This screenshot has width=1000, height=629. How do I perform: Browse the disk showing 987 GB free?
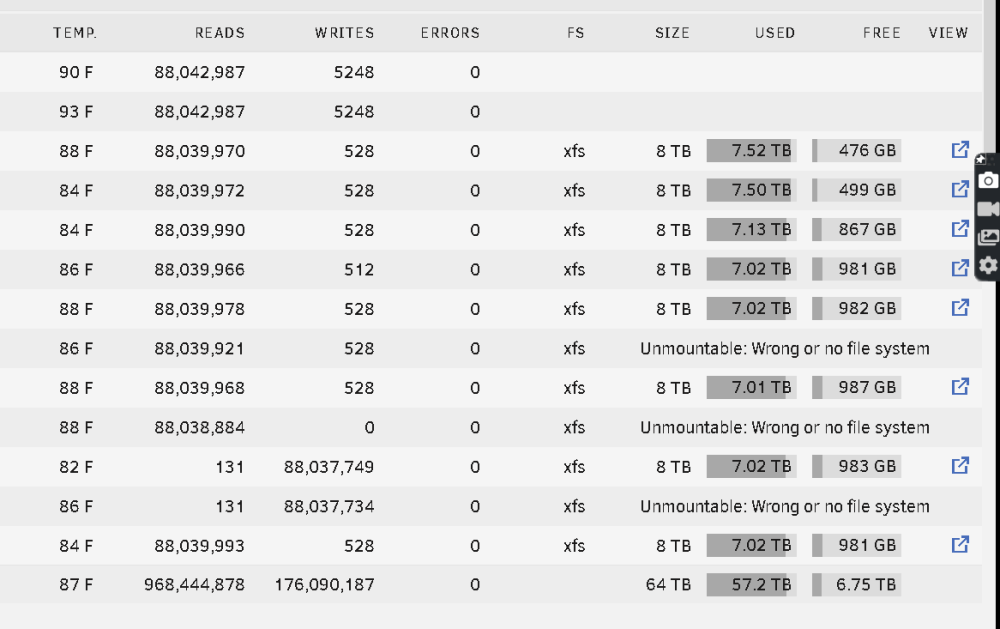click(960, 387)
